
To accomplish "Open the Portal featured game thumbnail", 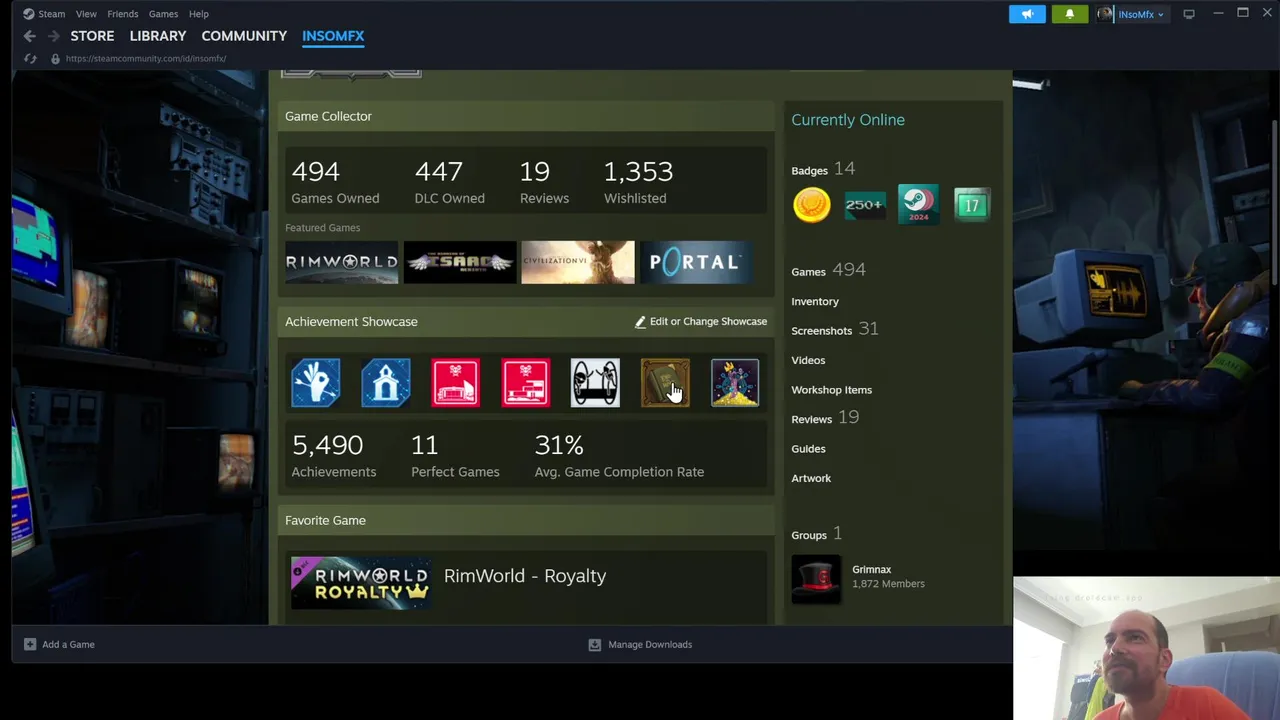I will [x=697, y=262].
